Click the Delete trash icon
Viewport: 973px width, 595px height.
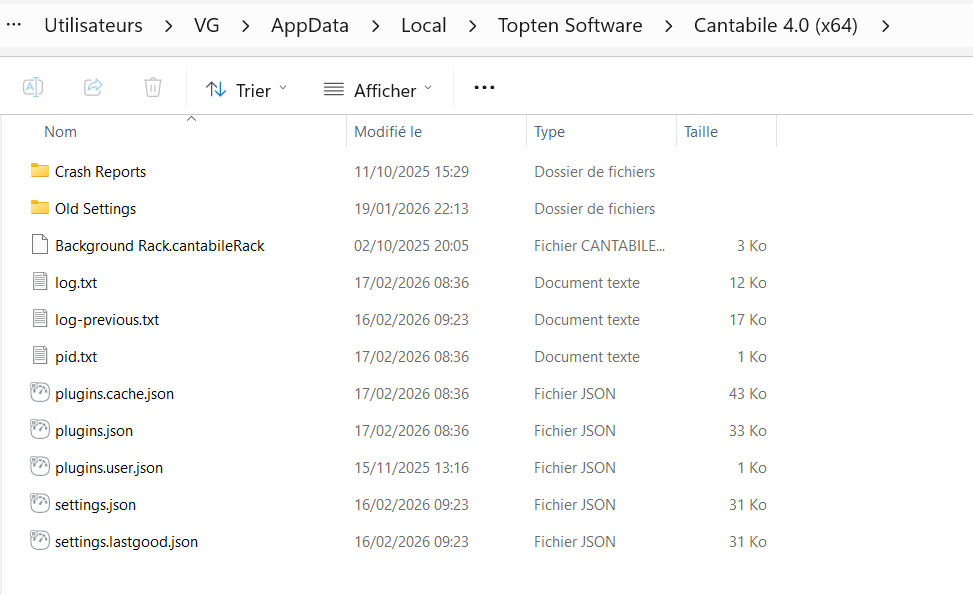click(153, 88)
